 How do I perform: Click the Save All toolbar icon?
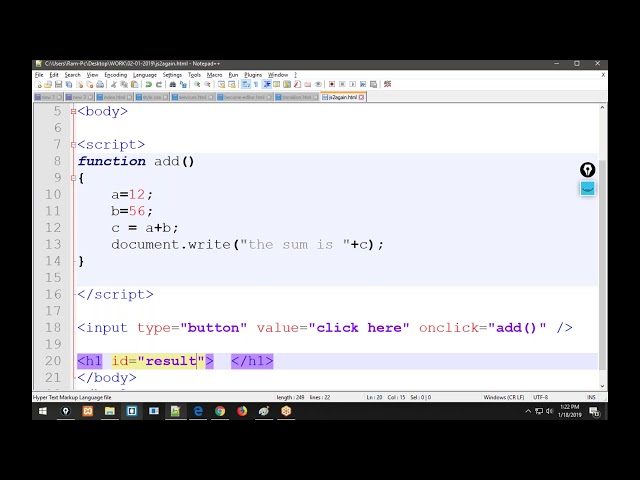[x=68, y=84]
